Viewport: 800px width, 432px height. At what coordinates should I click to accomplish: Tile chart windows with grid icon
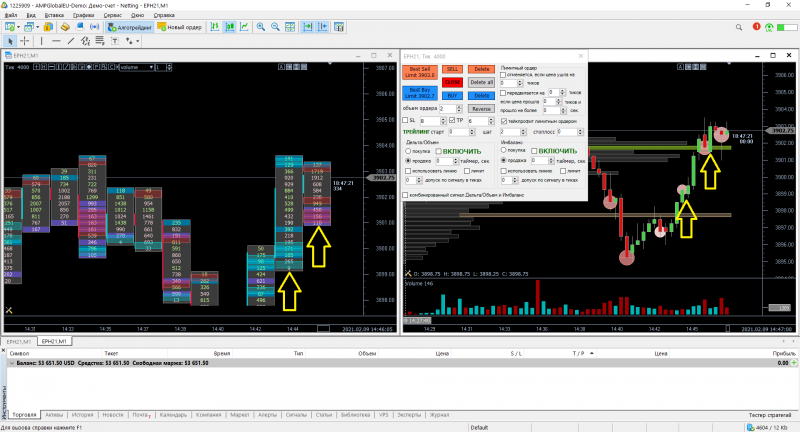[x=290, y=27]
